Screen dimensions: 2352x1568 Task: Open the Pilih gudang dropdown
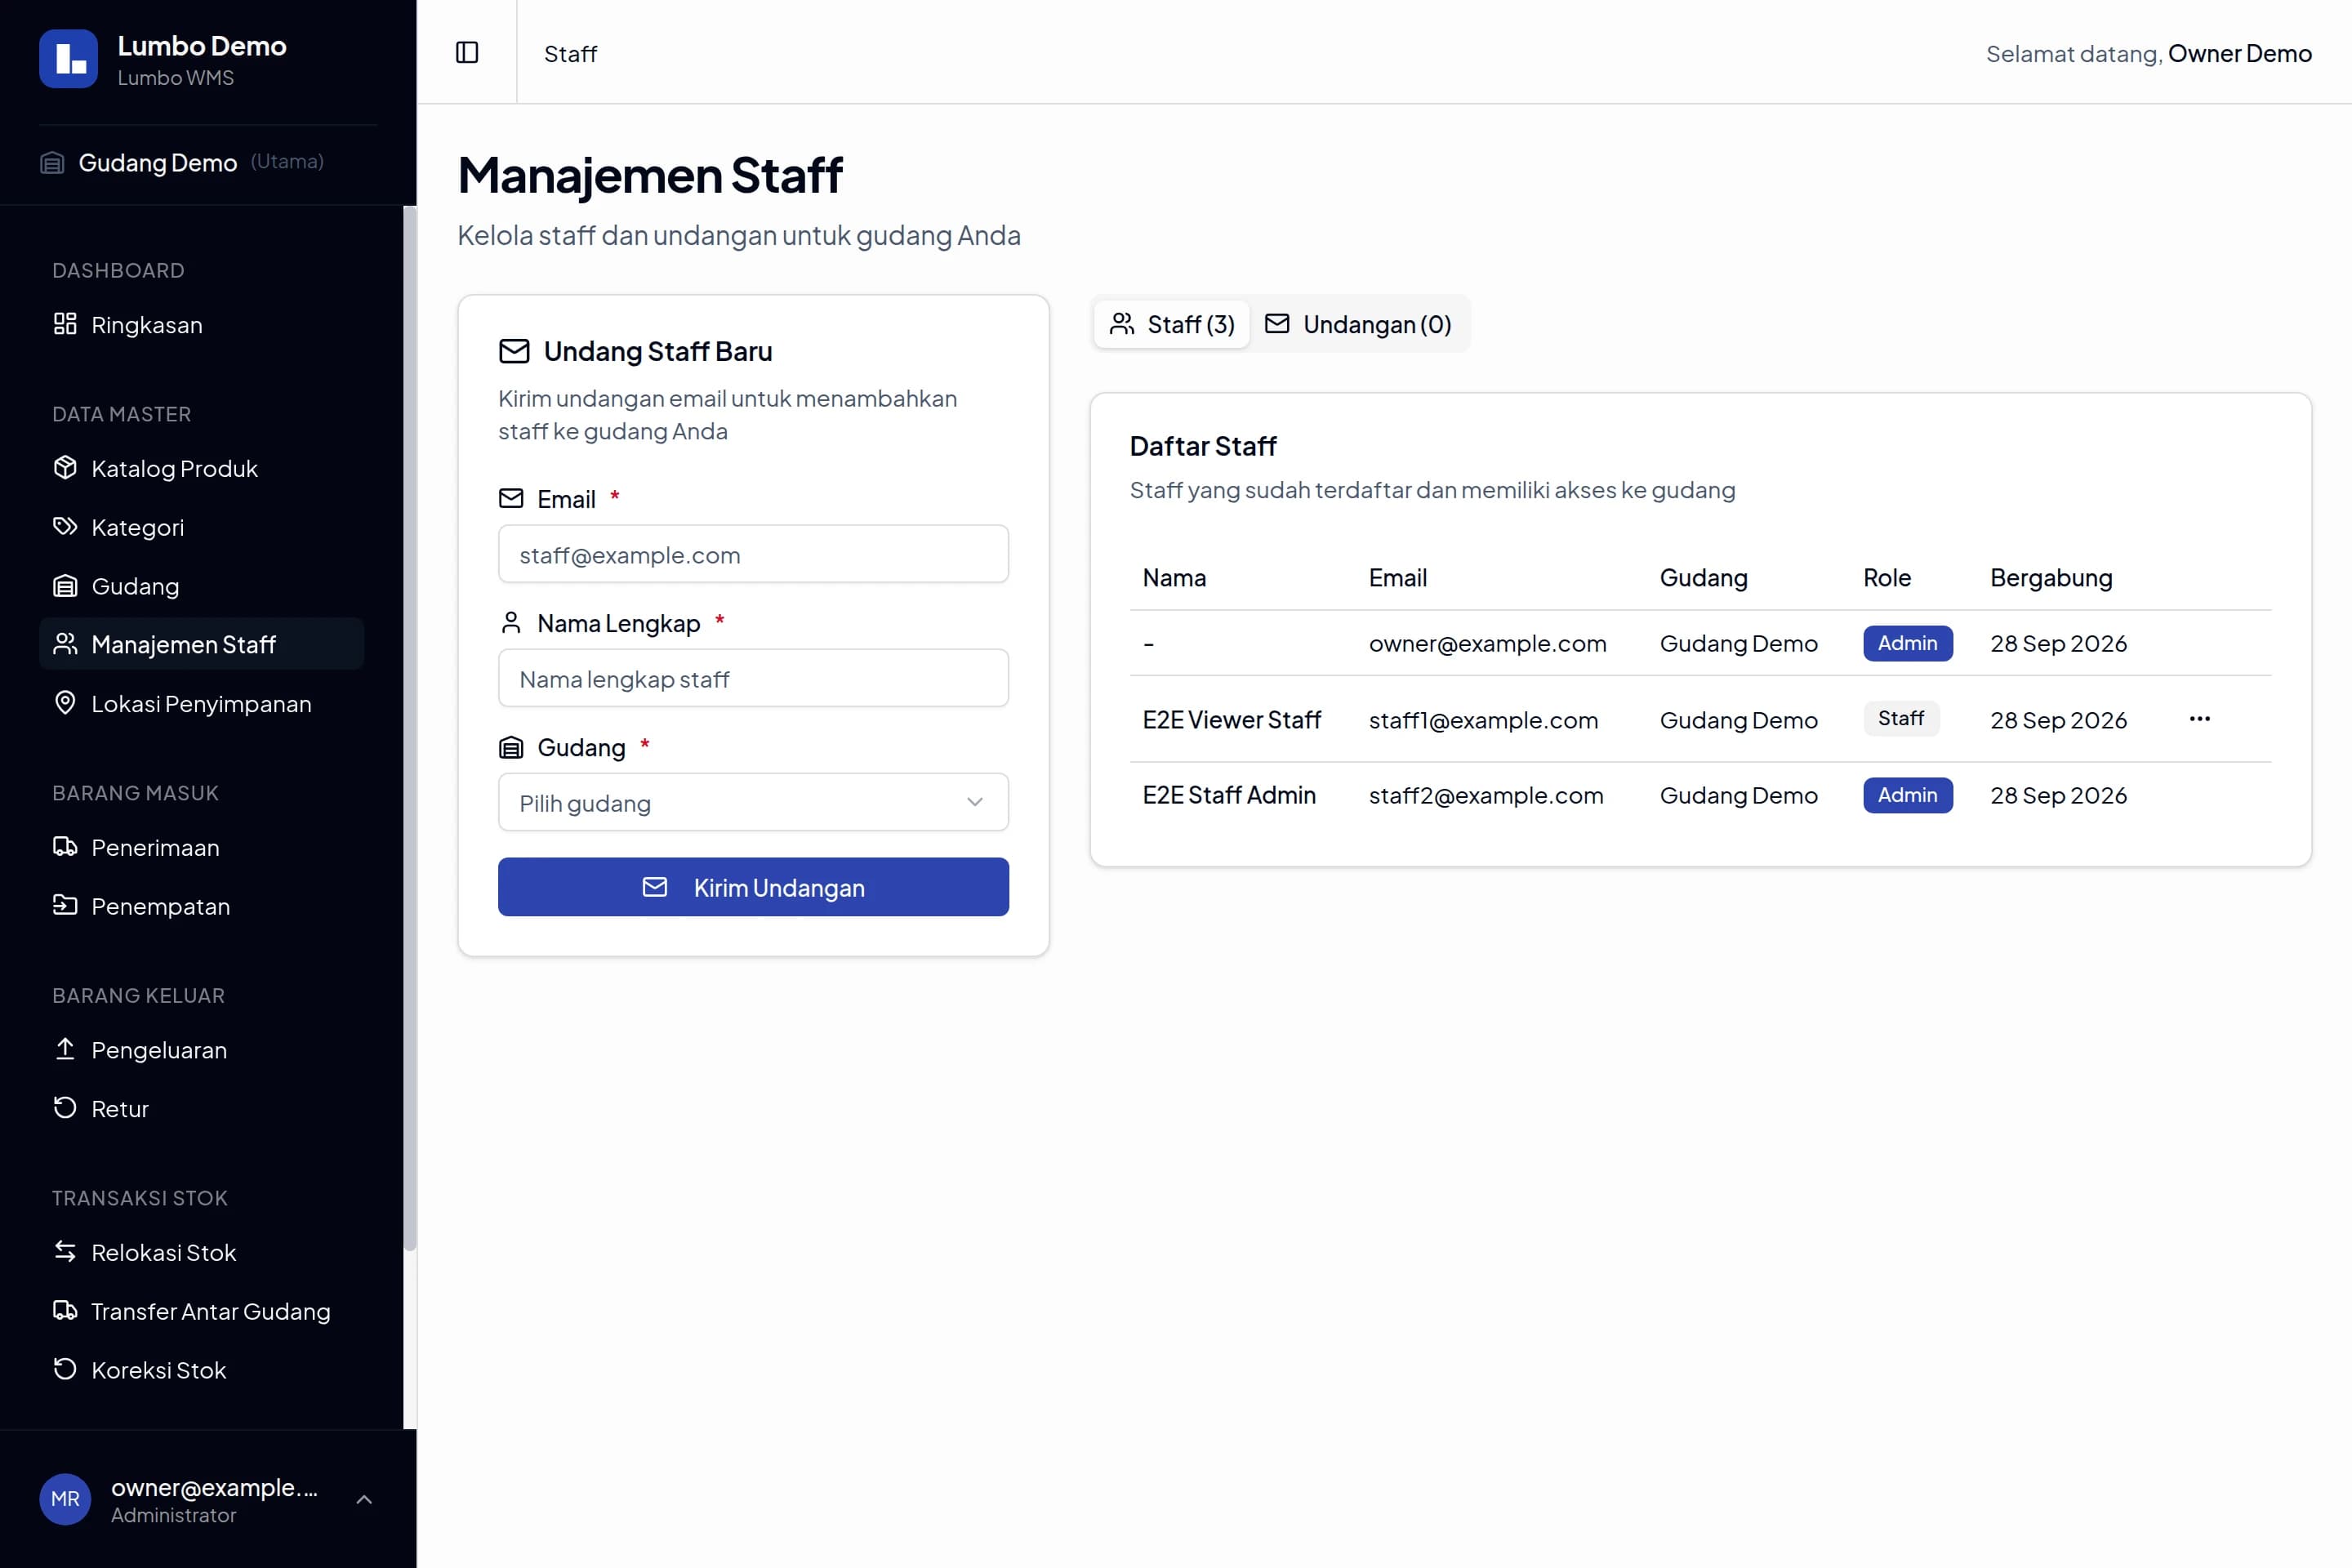[x=753, y=802]
